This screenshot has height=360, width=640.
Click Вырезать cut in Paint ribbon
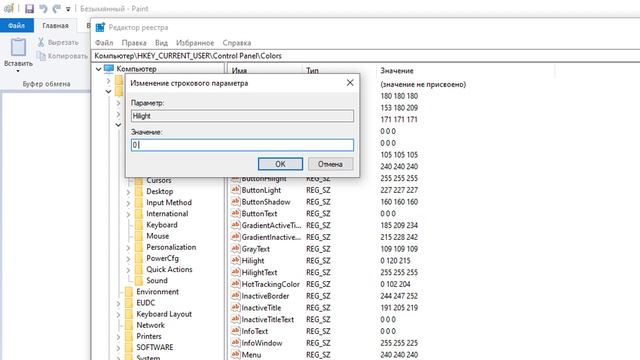tap(58, 42)
